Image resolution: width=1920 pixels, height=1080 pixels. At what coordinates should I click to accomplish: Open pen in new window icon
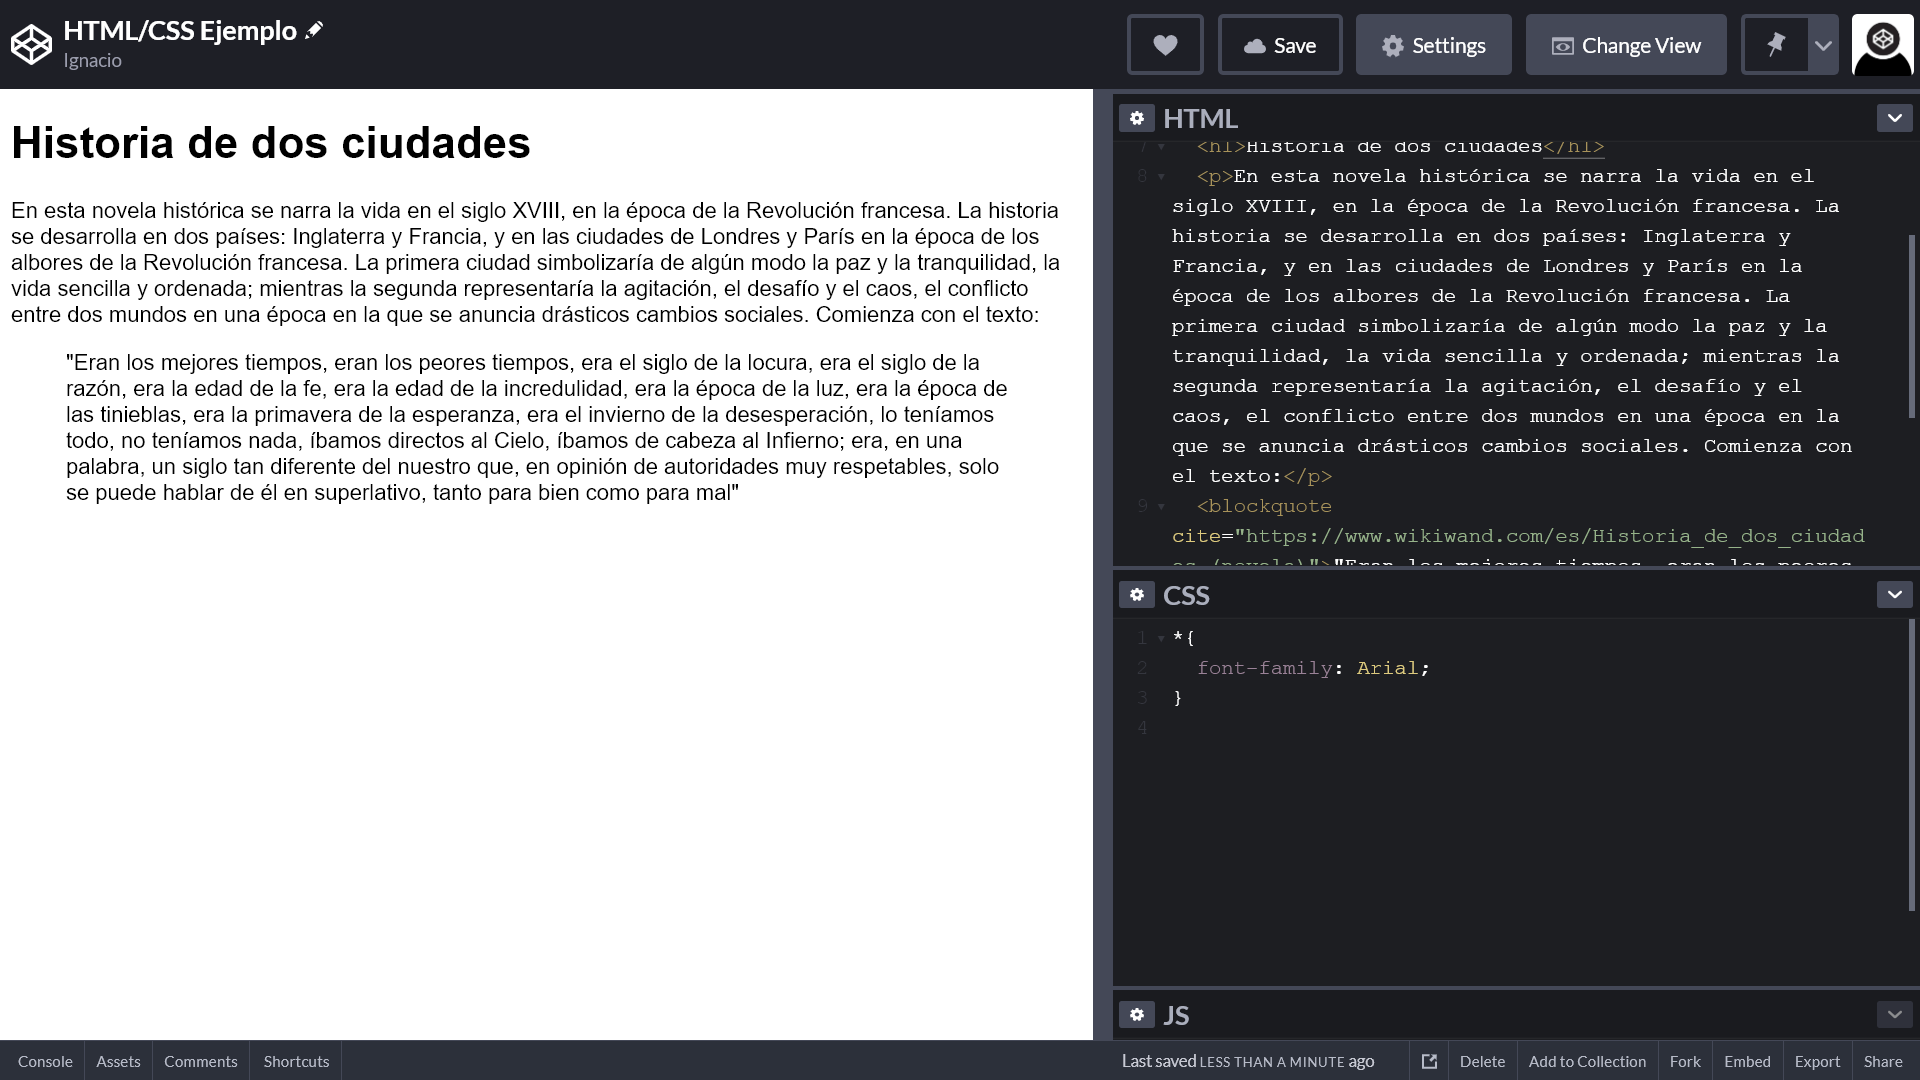pyautogui.click(x=1429, y=1061)
